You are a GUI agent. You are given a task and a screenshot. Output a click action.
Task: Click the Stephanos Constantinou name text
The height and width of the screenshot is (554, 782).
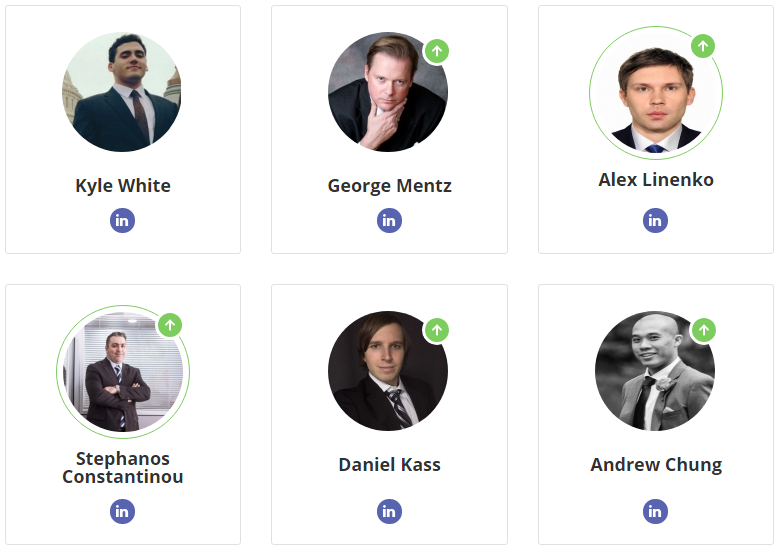point(123,468)
